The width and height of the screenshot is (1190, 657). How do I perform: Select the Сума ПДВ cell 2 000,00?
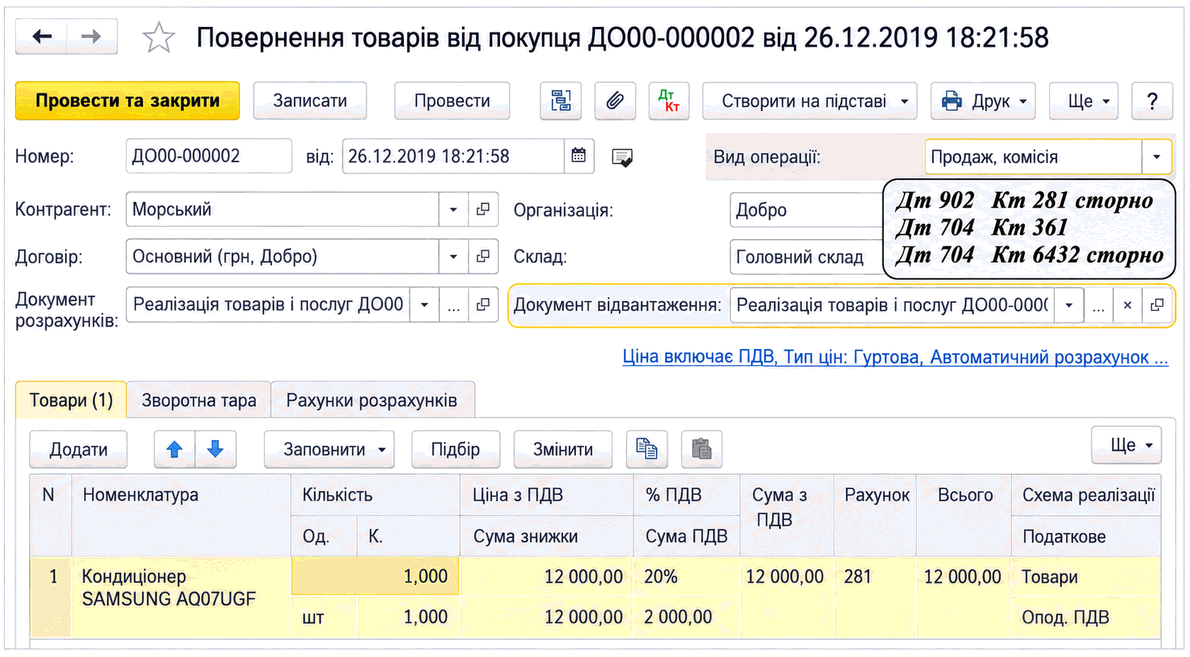click(686, 617)
